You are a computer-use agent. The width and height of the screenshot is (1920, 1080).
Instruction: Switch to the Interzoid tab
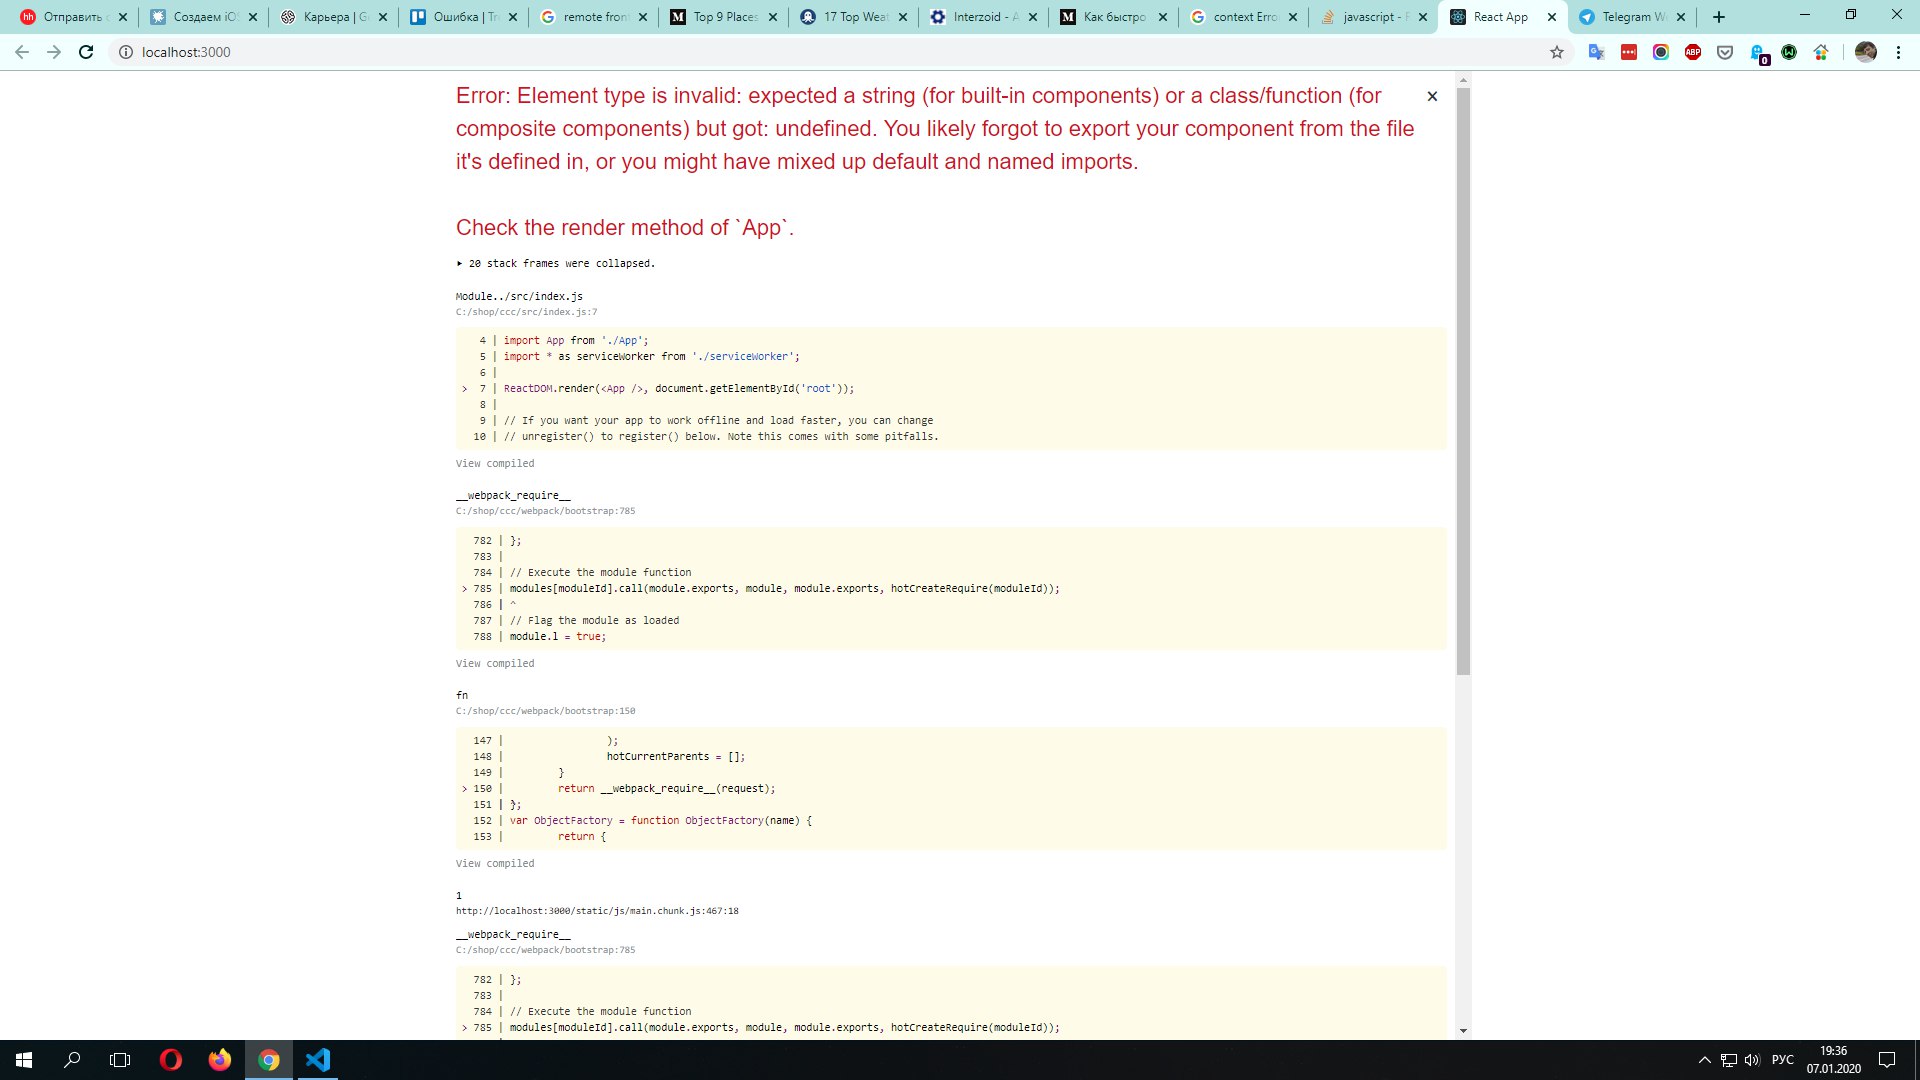(983, 17)
